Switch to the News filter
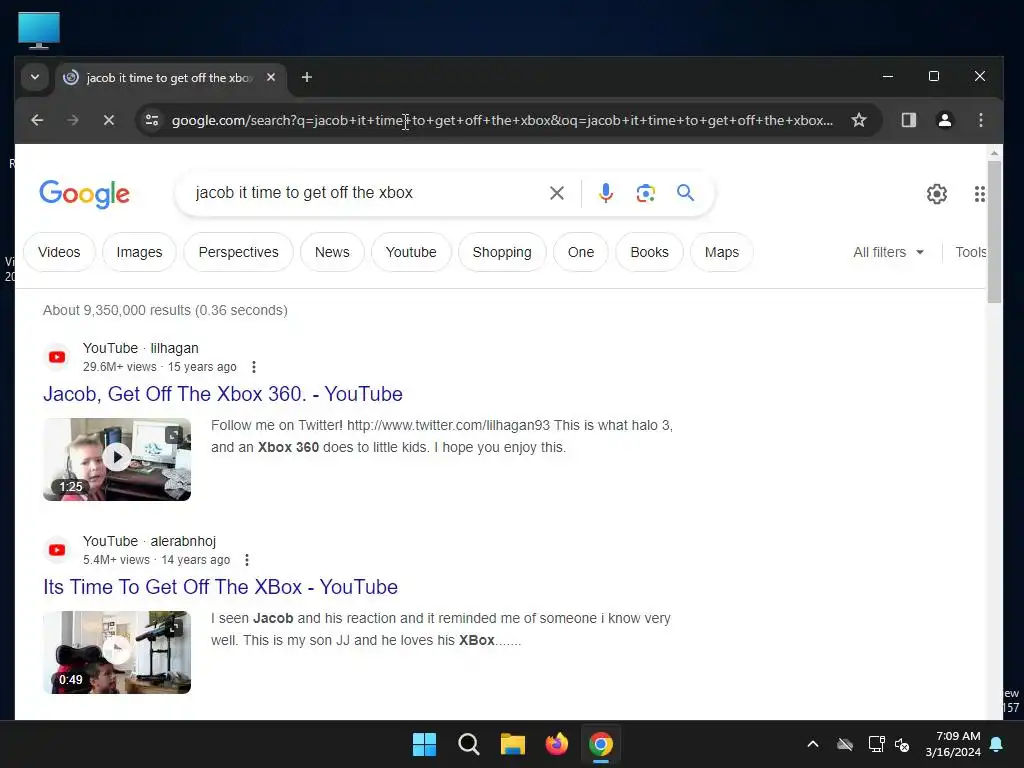1024x768 pixels. coord(332,252)
